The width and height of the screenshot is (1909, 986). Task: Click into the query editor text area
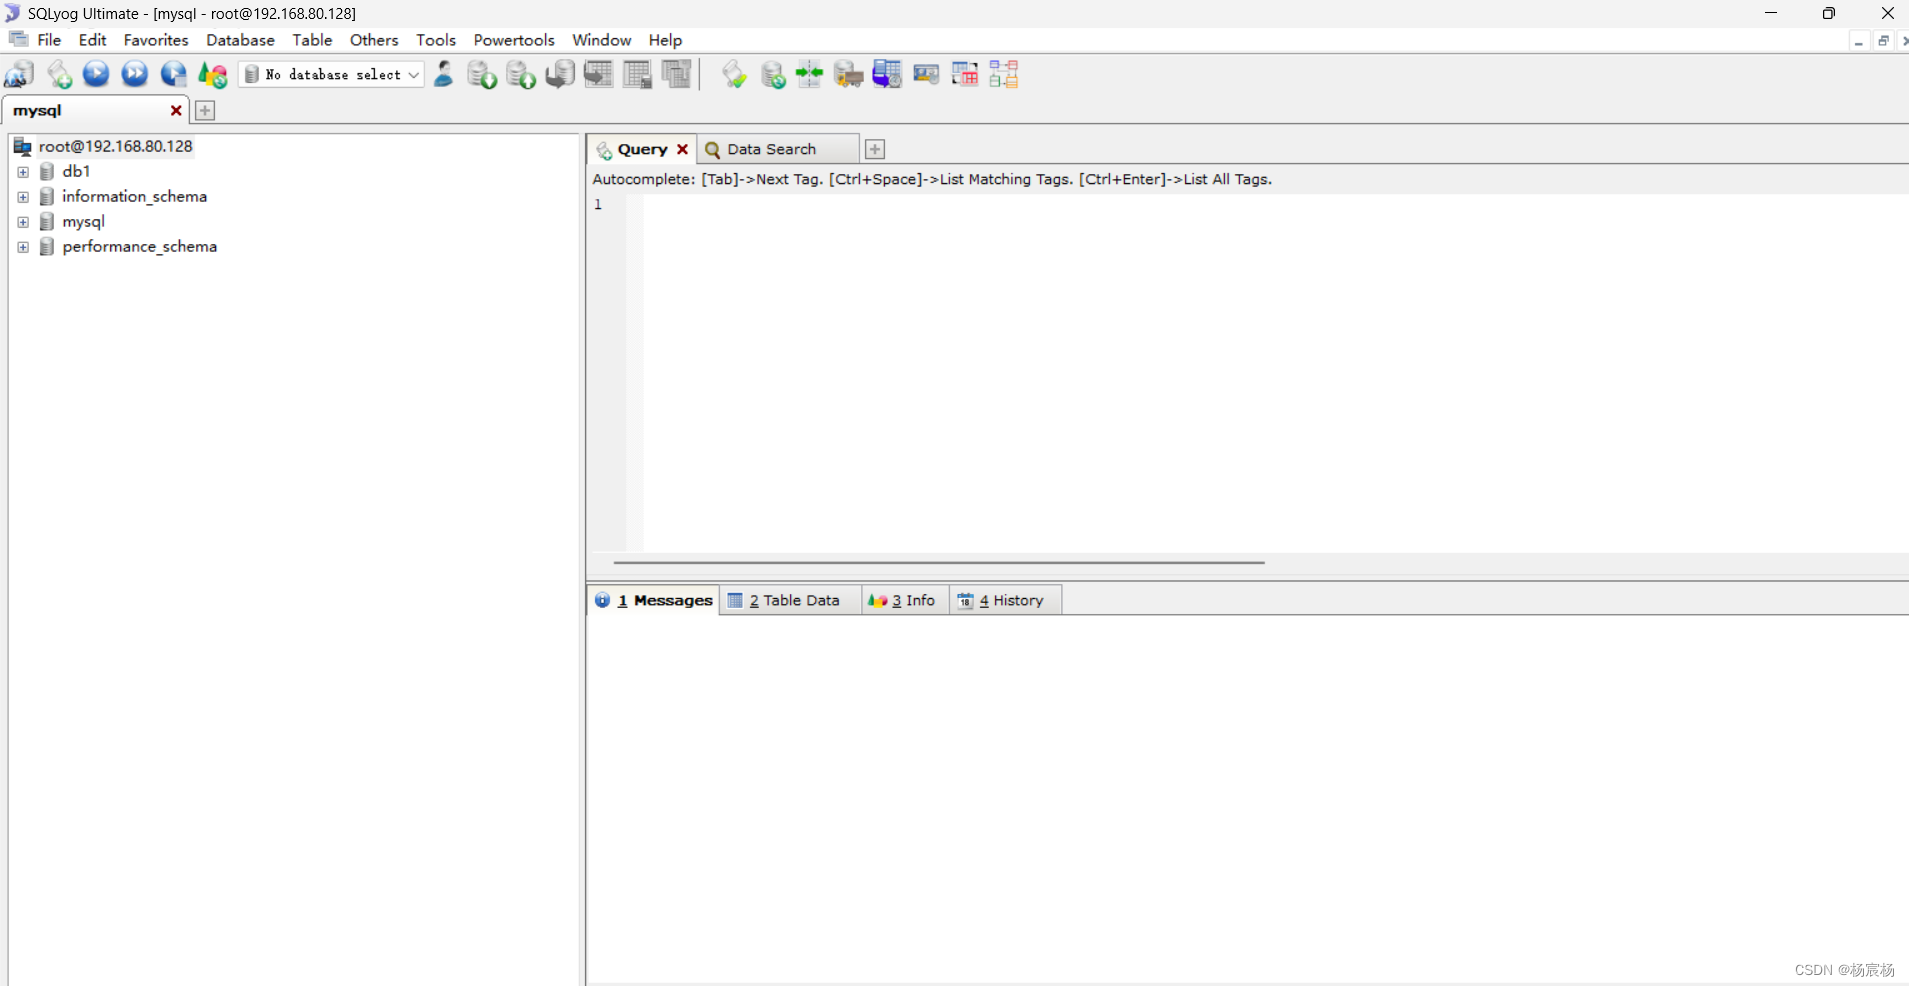tap(1275, 372)
